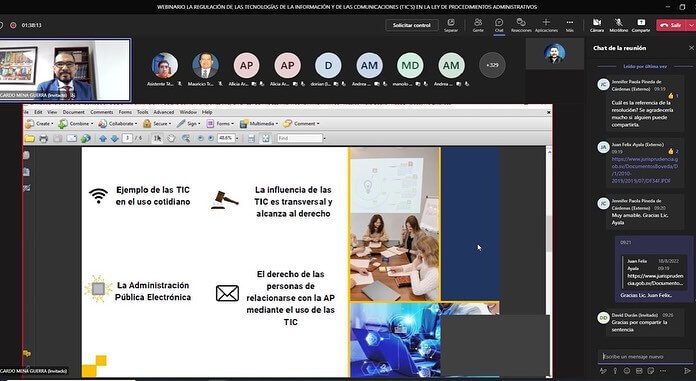696x381 pixels.
Task: Open the Reacciones menu
Action: point(521,25)
